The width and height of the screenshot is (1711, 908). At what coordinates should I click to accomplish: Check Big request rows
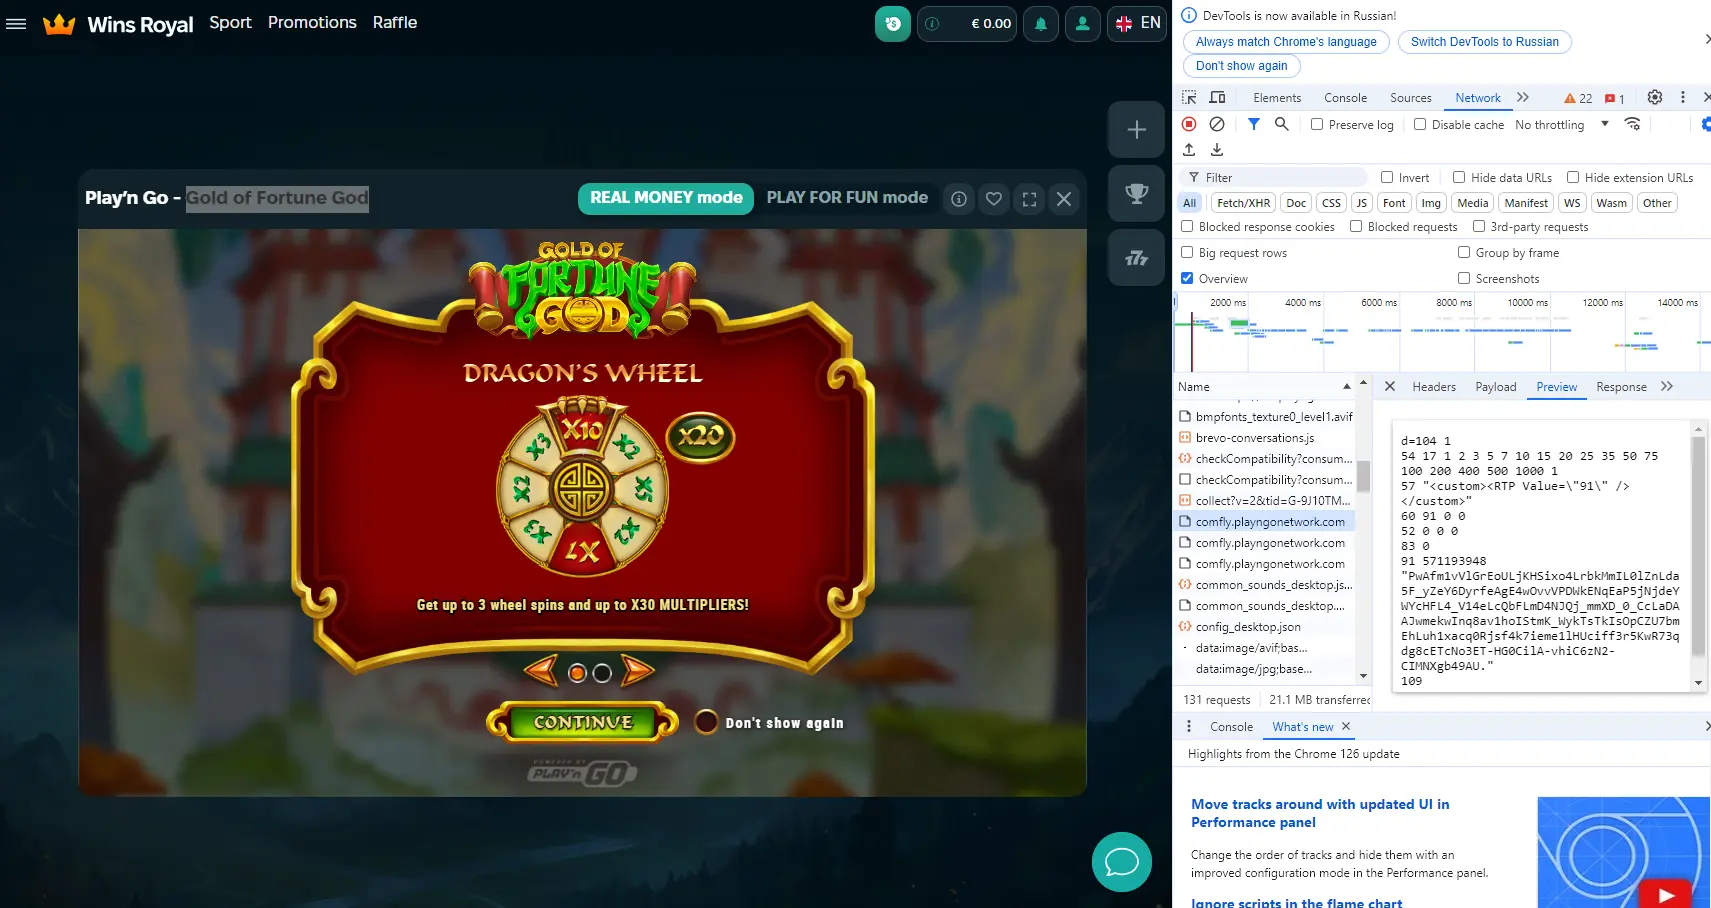(x=1187, y=252)
